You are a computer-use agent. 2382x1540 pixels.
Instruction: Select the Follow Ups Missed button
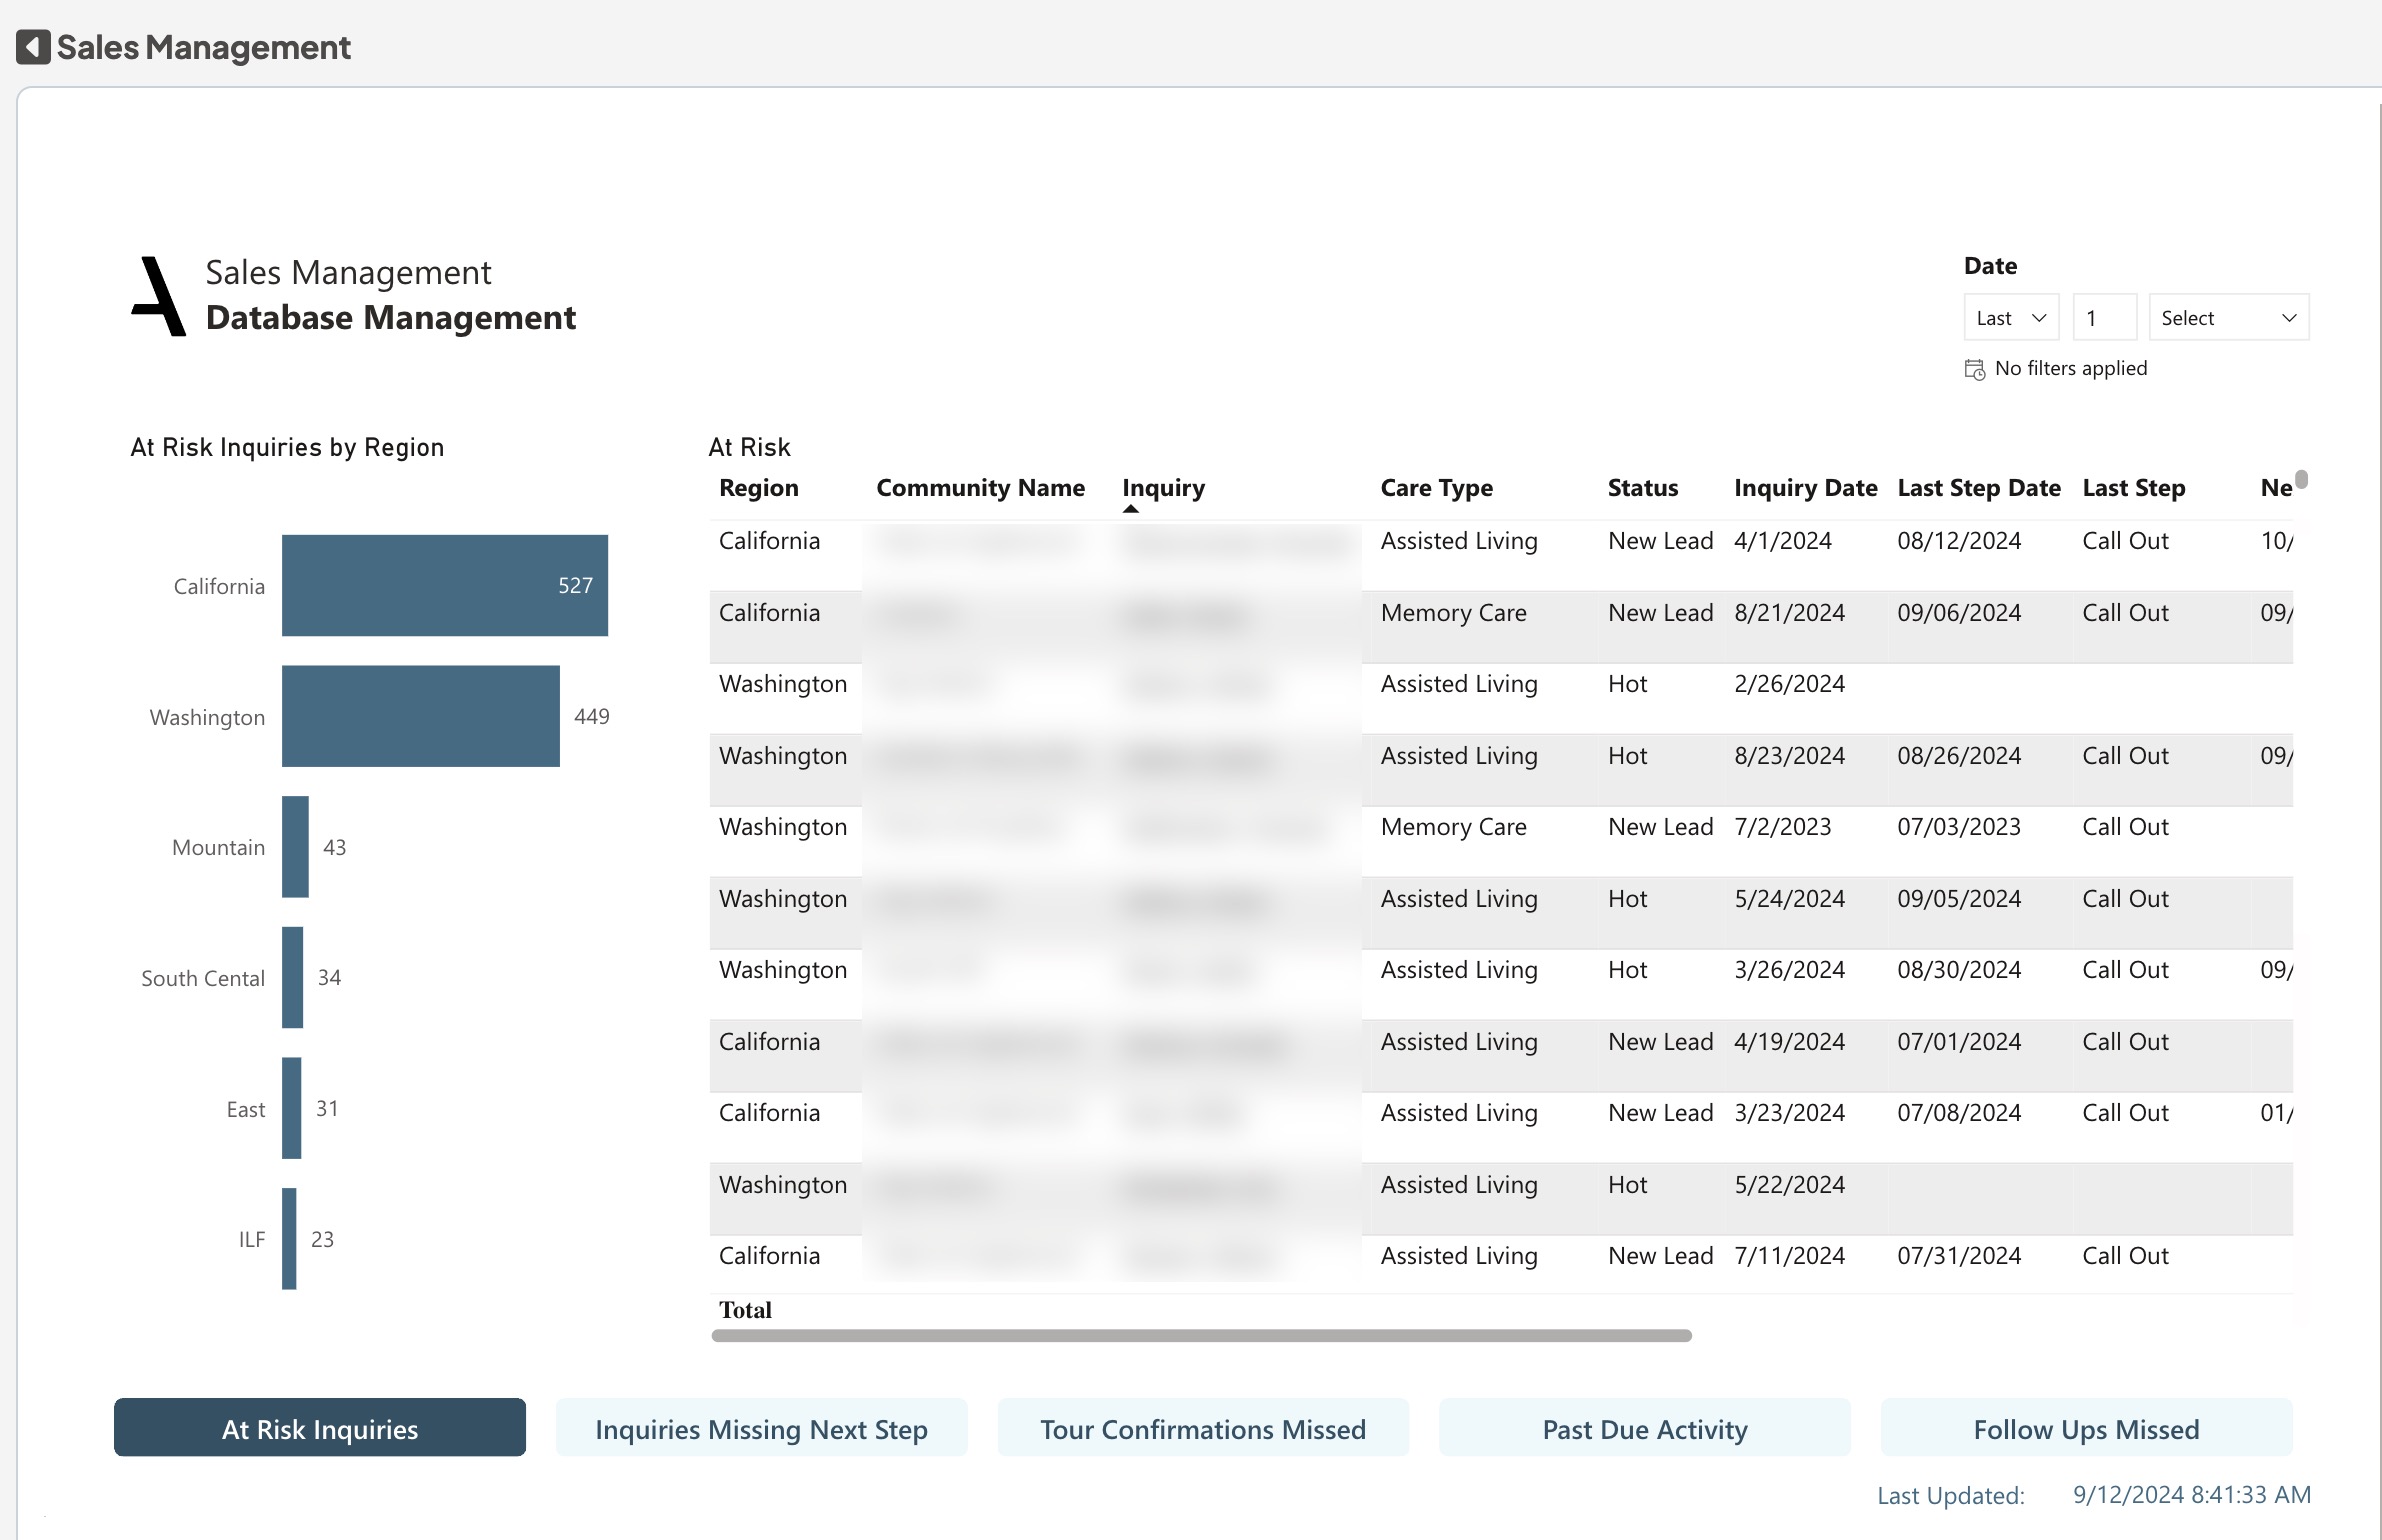click(2086, 1428)
